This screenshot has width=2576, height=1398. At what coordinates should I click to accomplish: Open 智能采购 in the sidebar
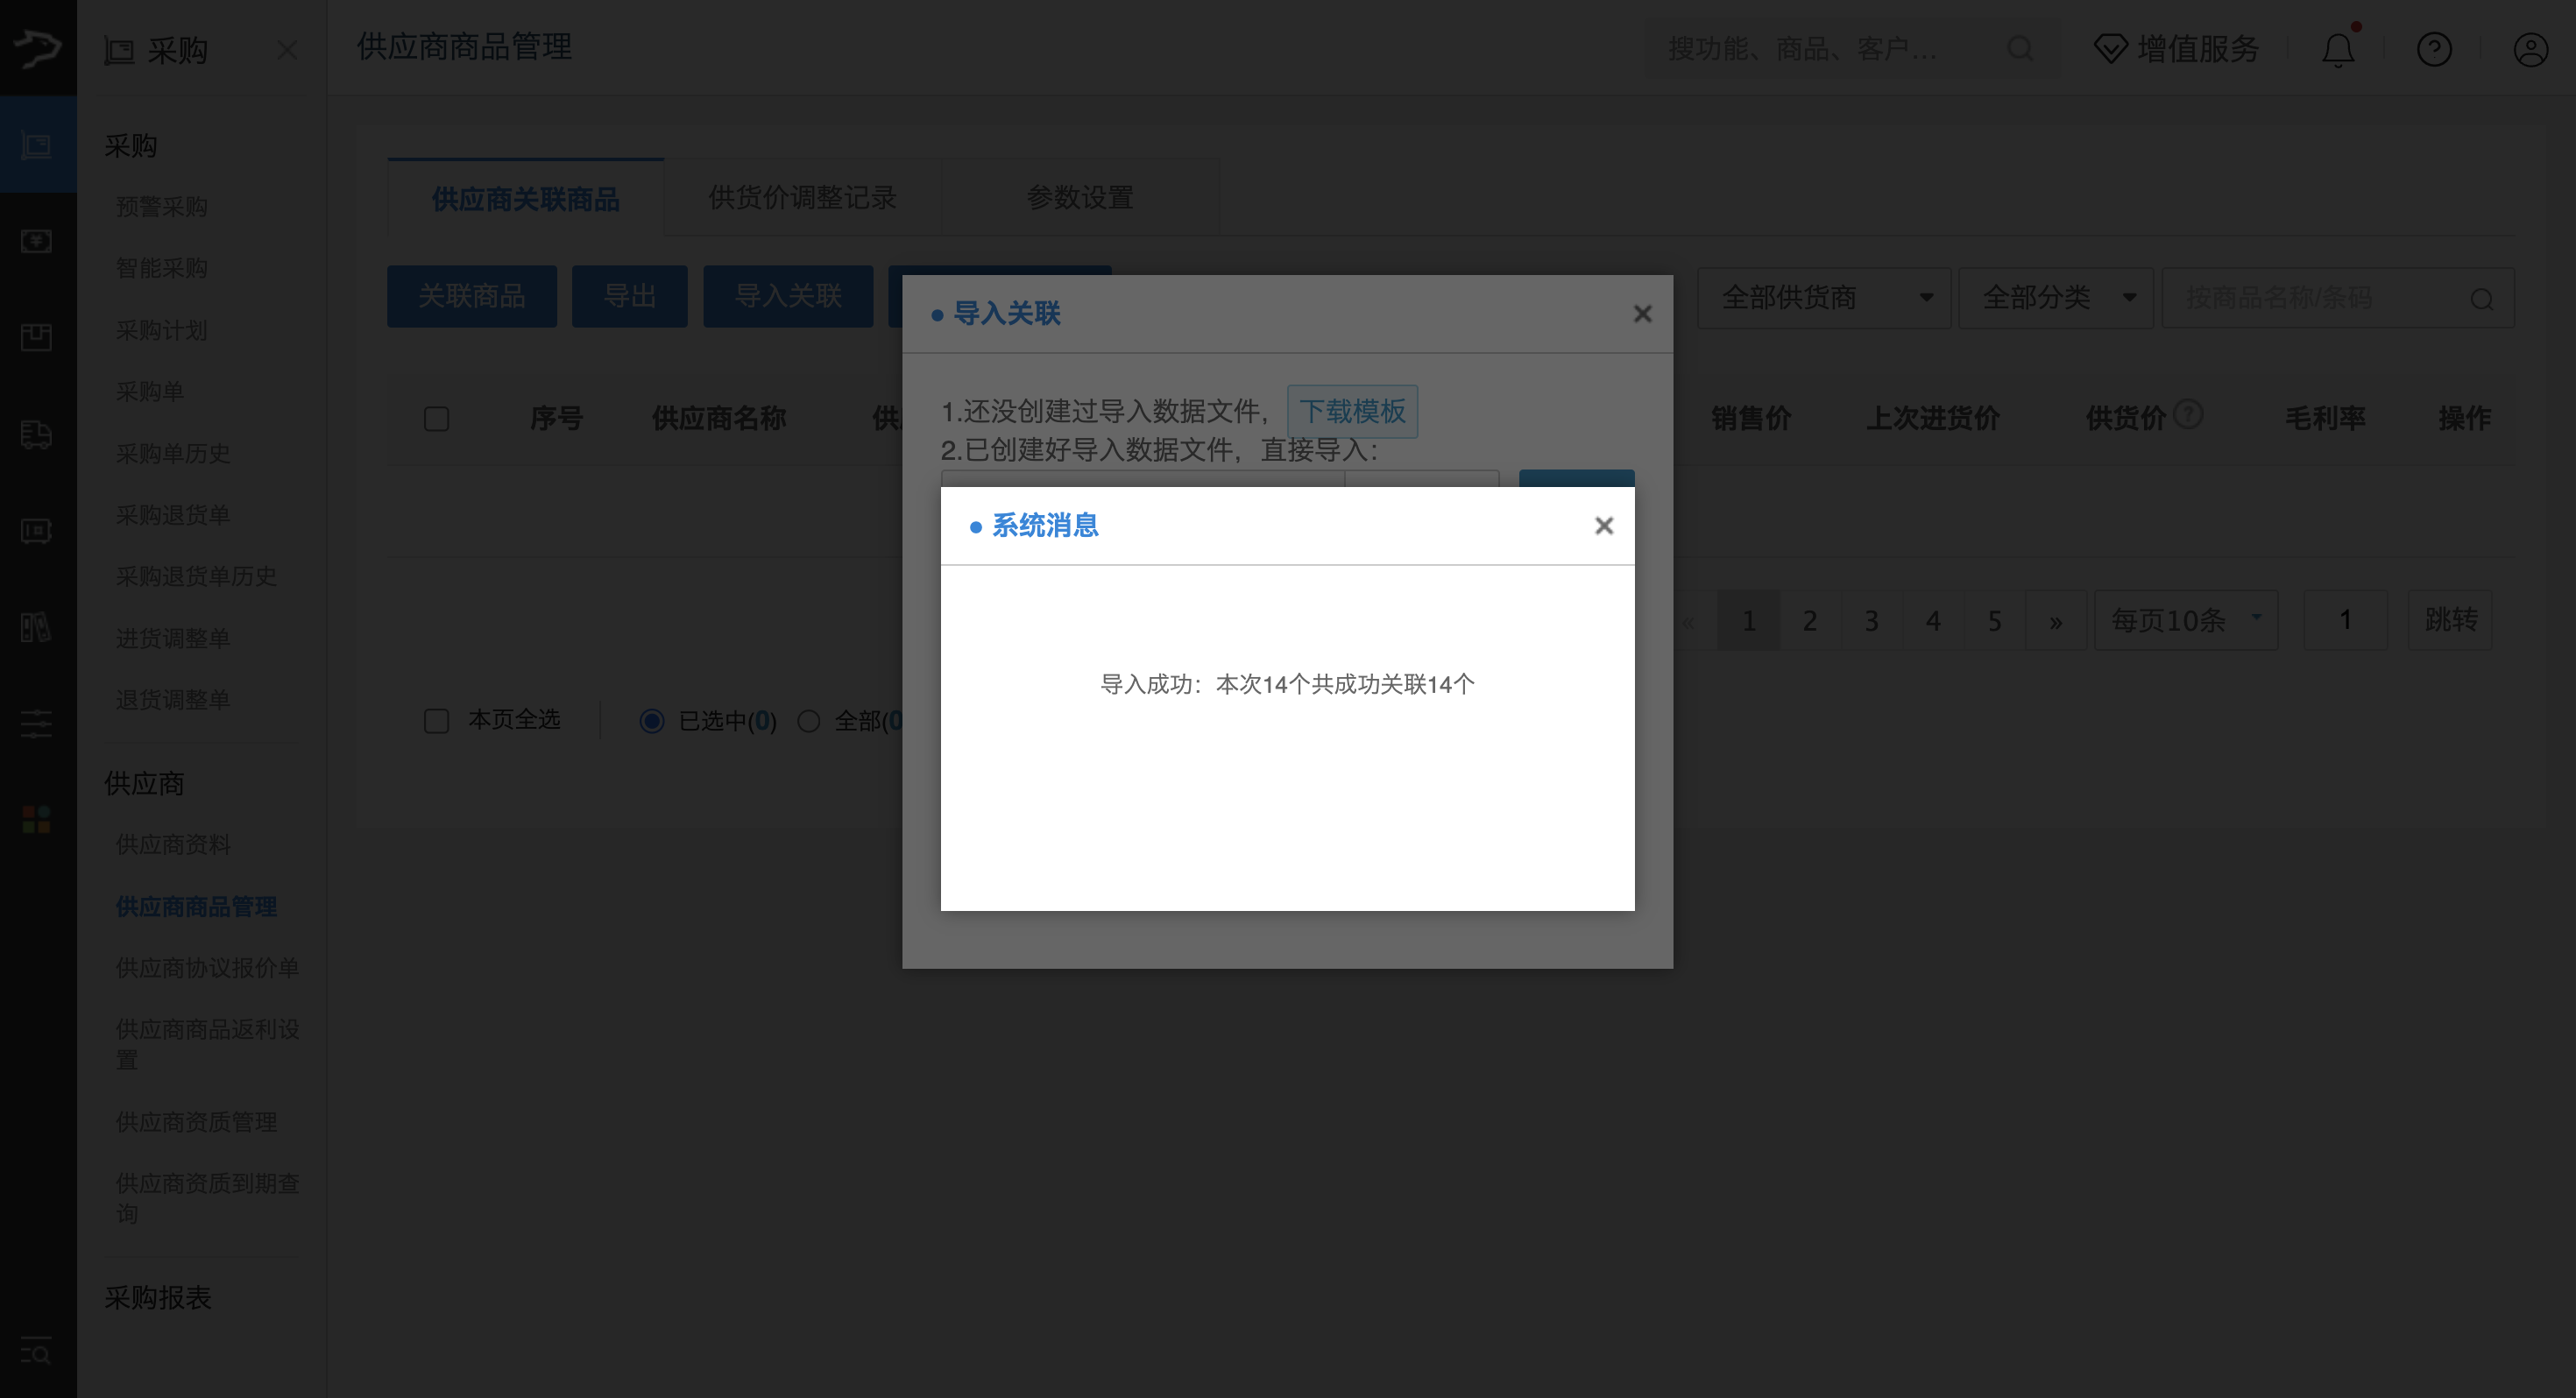(x=161, y=268)
